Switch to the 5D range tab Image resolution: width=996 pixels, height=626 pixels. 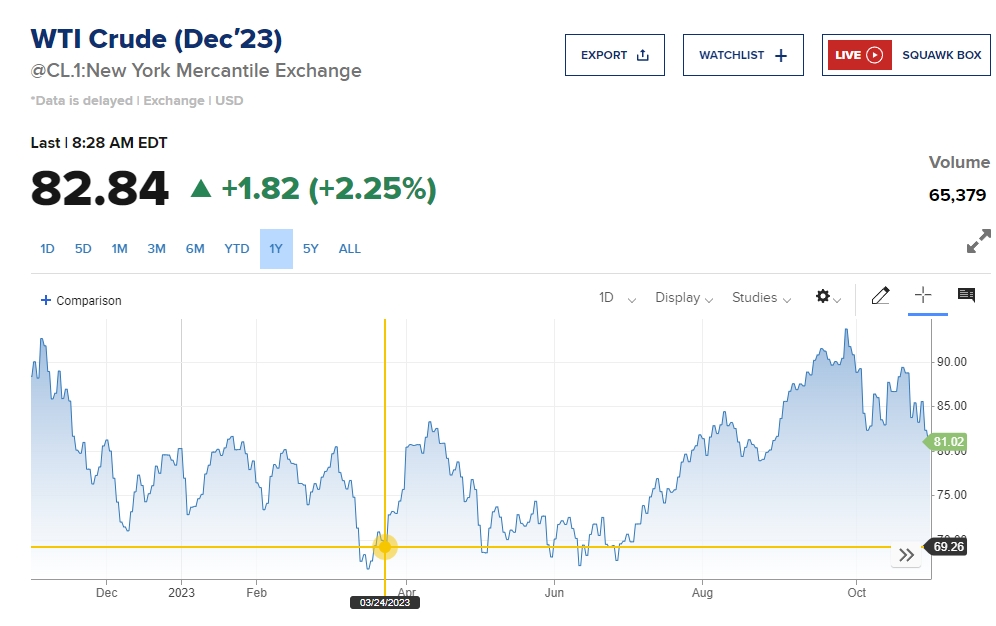[83, 249]
